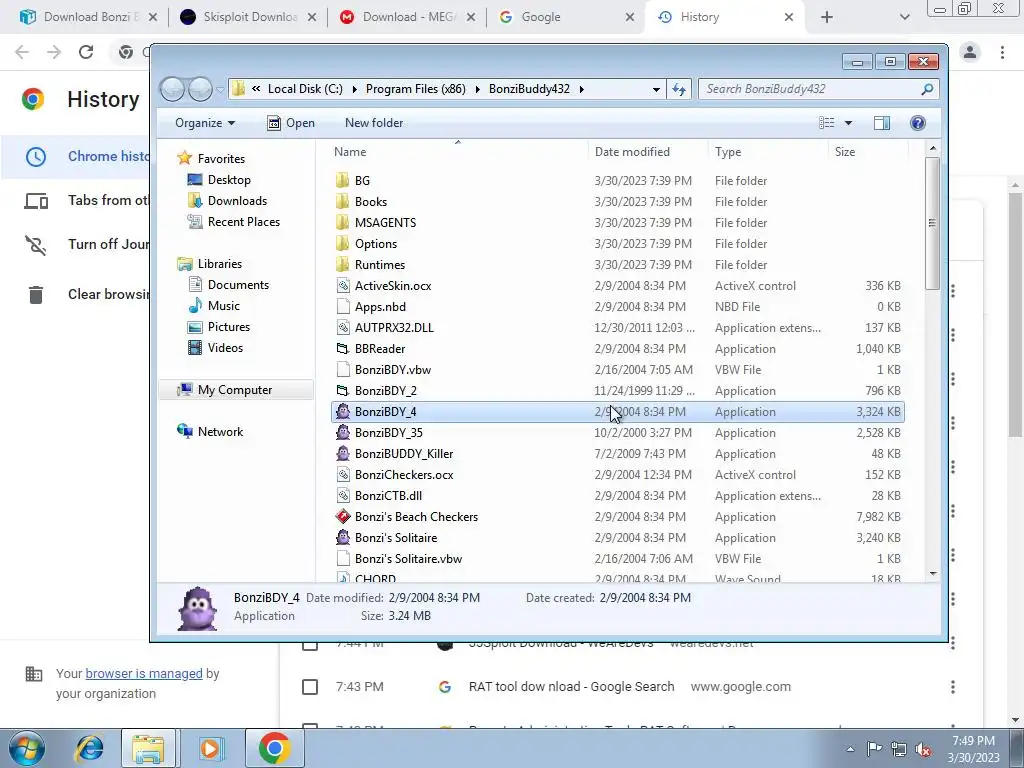Open the Chrome three-dot menu
The width and height of the screenshot is (1024, 768).
[x=1002, y=52]
